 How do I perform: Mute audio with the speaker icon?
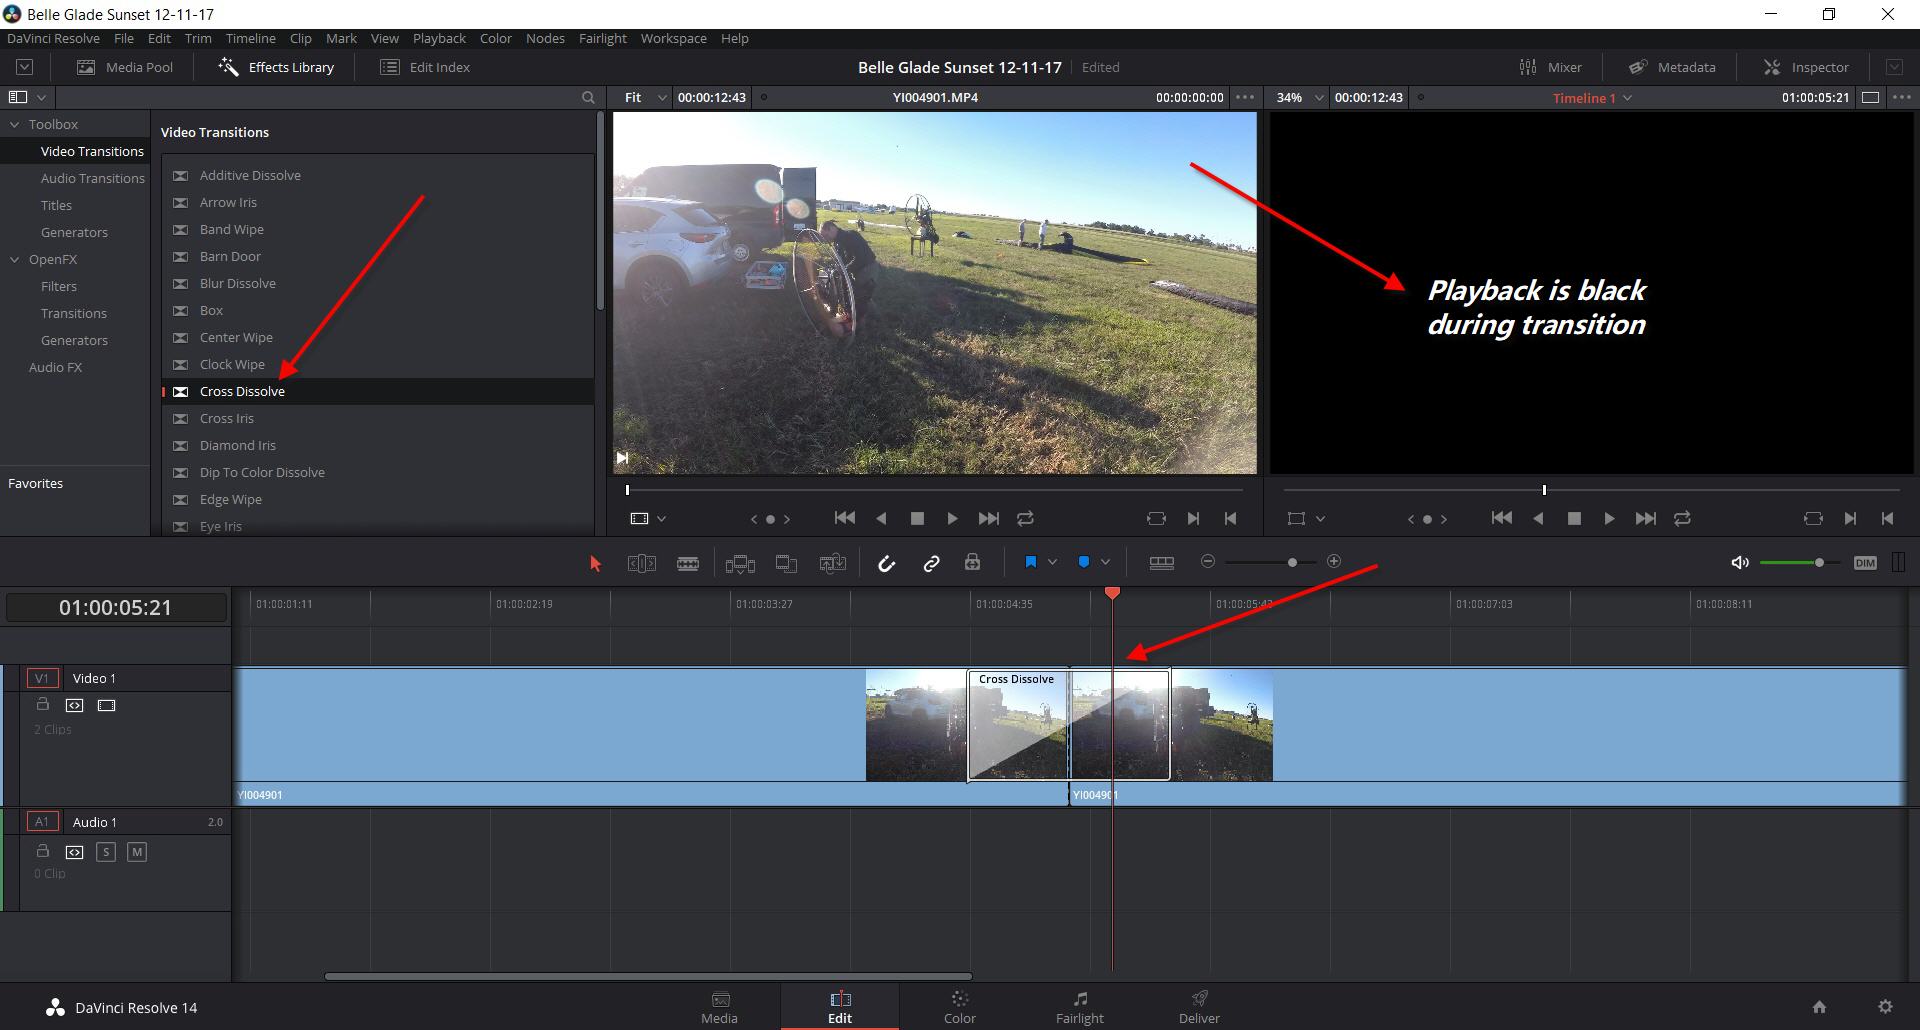(x=1740, y=562)
